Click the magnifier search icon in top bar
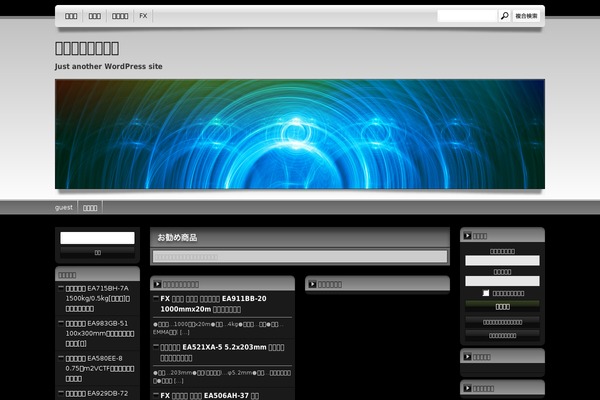Image resolution: width=600 pixels, height=400 pixels. (x=505, y=16)
